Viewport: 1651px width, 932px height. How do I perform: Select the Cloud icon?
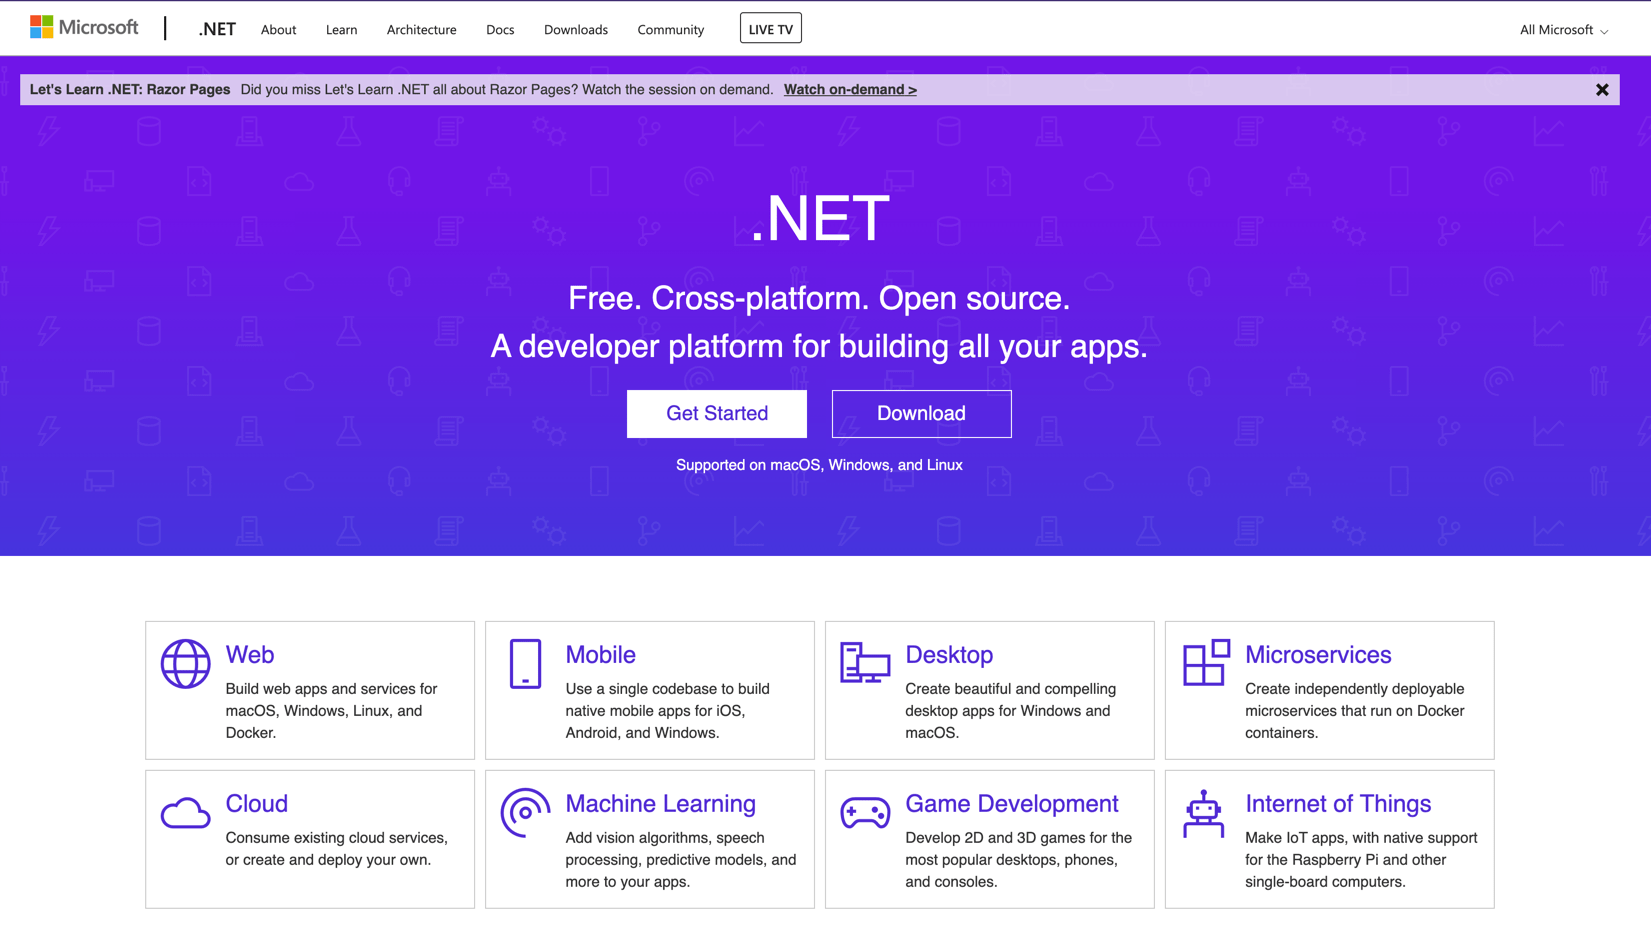tap(185, 811)
